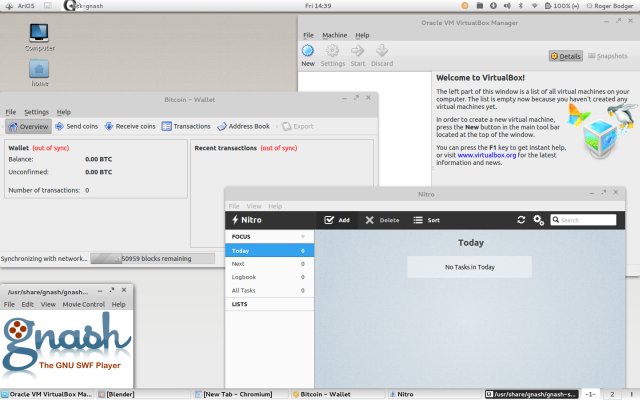
Task: Click the volume icon in top panel
Action: tap(507, 6)
